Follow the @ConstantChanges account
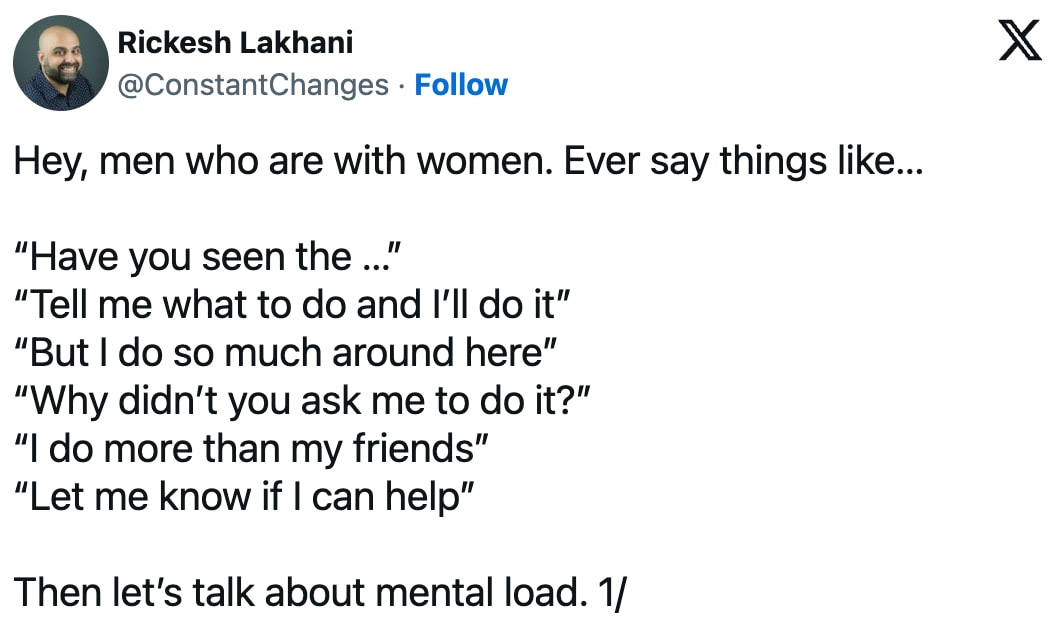1062x624 pixels. 461,85
